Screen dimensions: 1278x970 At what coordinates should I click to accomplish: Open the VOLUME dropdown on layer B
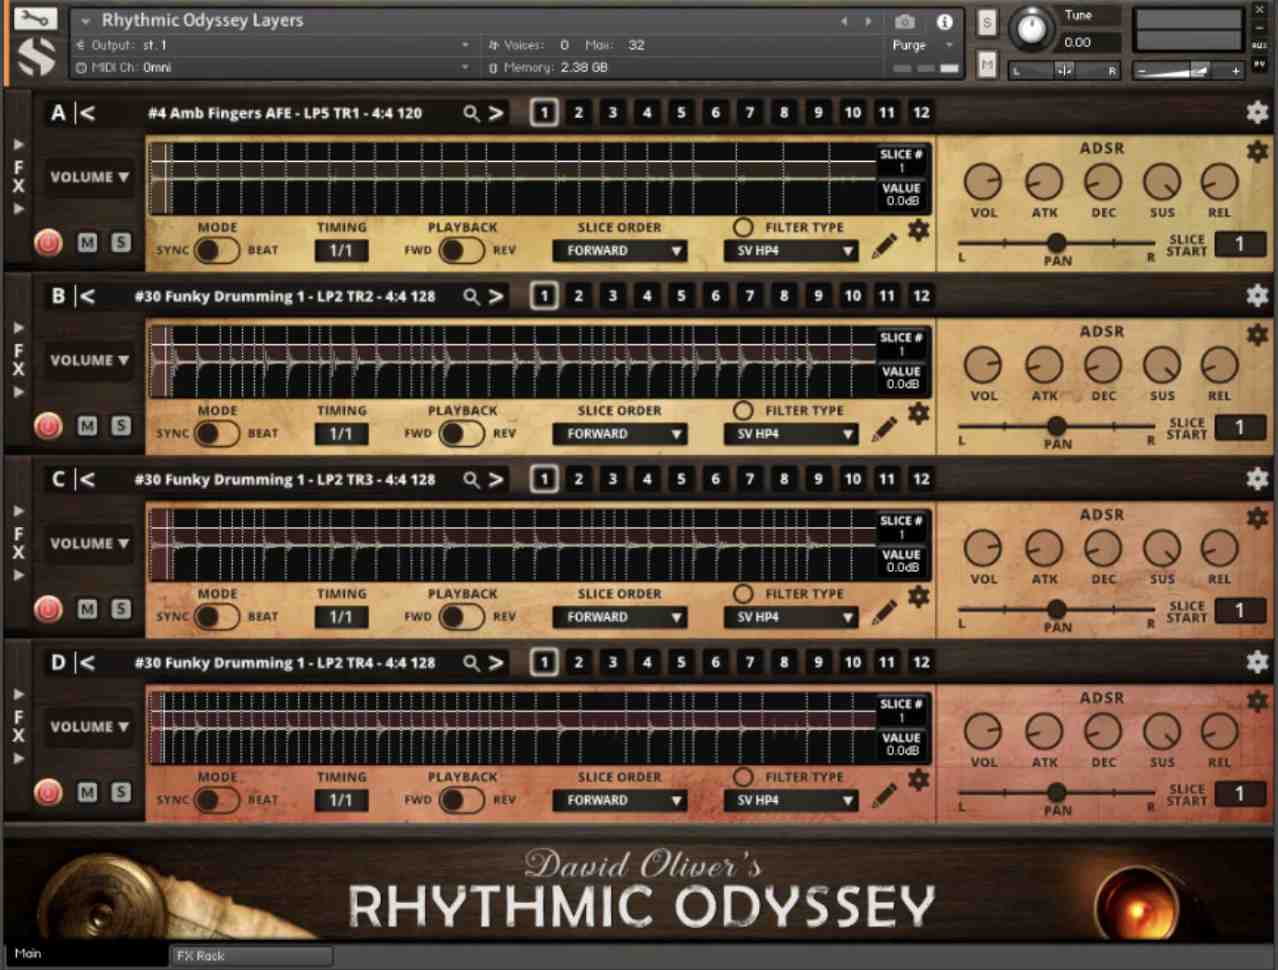(x=88, y=360)
